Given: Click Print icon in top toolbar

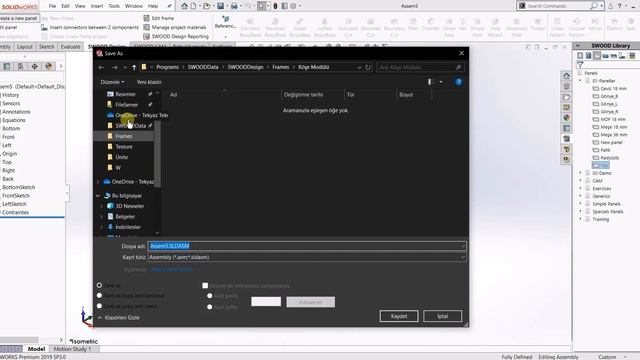Looking at the screenshot, I should tap(234, 6).
